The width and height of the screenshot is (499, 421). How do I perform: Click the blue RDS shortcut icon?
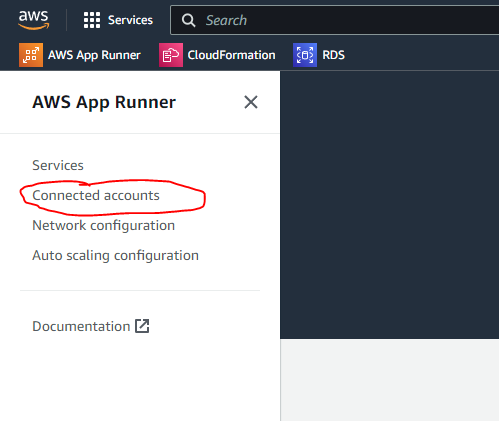tap(305, 55)
